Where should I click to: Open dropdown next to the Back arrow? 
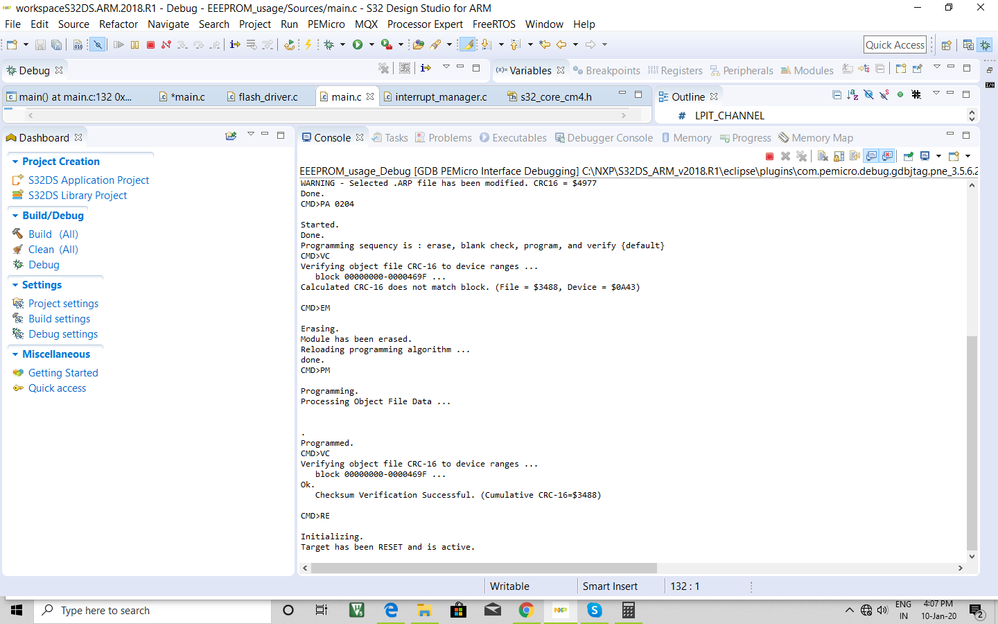575,45
